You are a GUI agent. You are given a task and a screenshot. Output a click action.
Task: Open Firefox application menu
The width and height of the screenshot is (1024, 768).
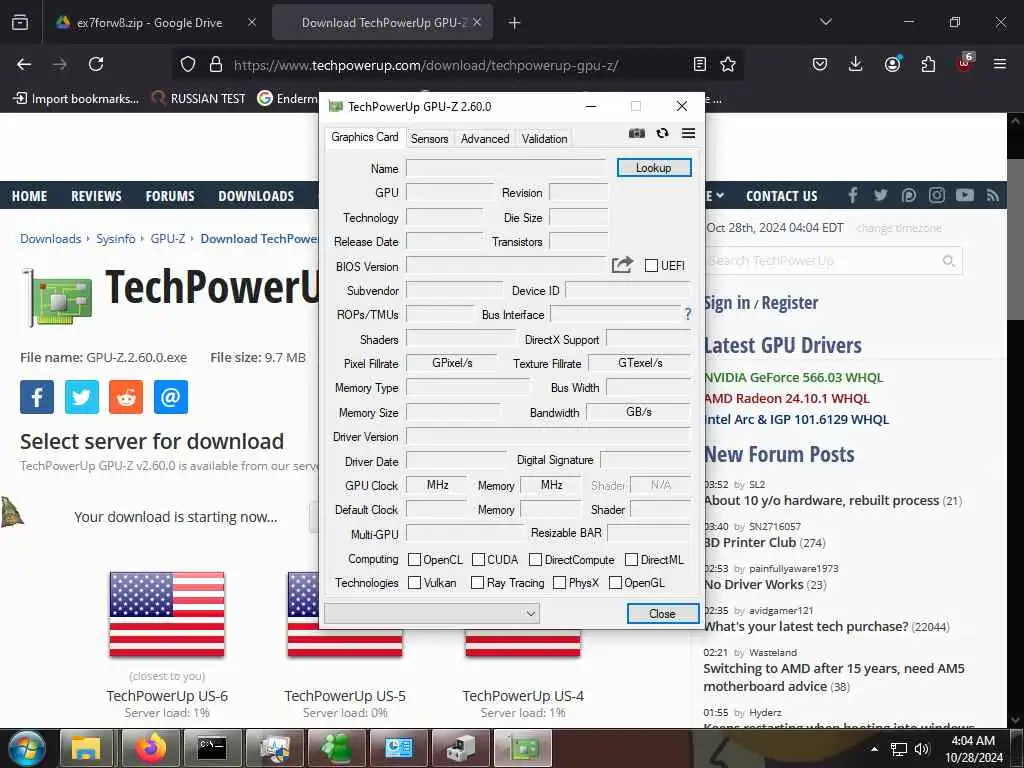pos(1000,64)
